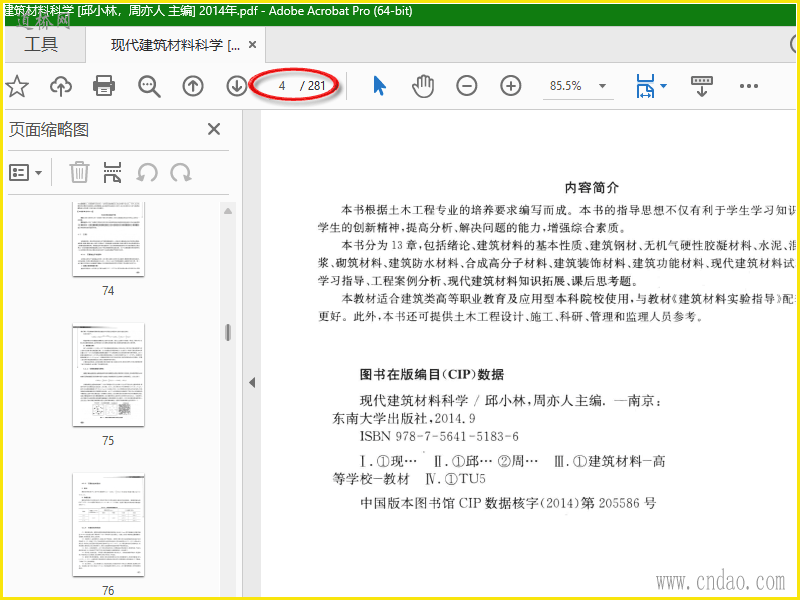Click the 东南大学出版社,2014.9 text

point(404,418)
